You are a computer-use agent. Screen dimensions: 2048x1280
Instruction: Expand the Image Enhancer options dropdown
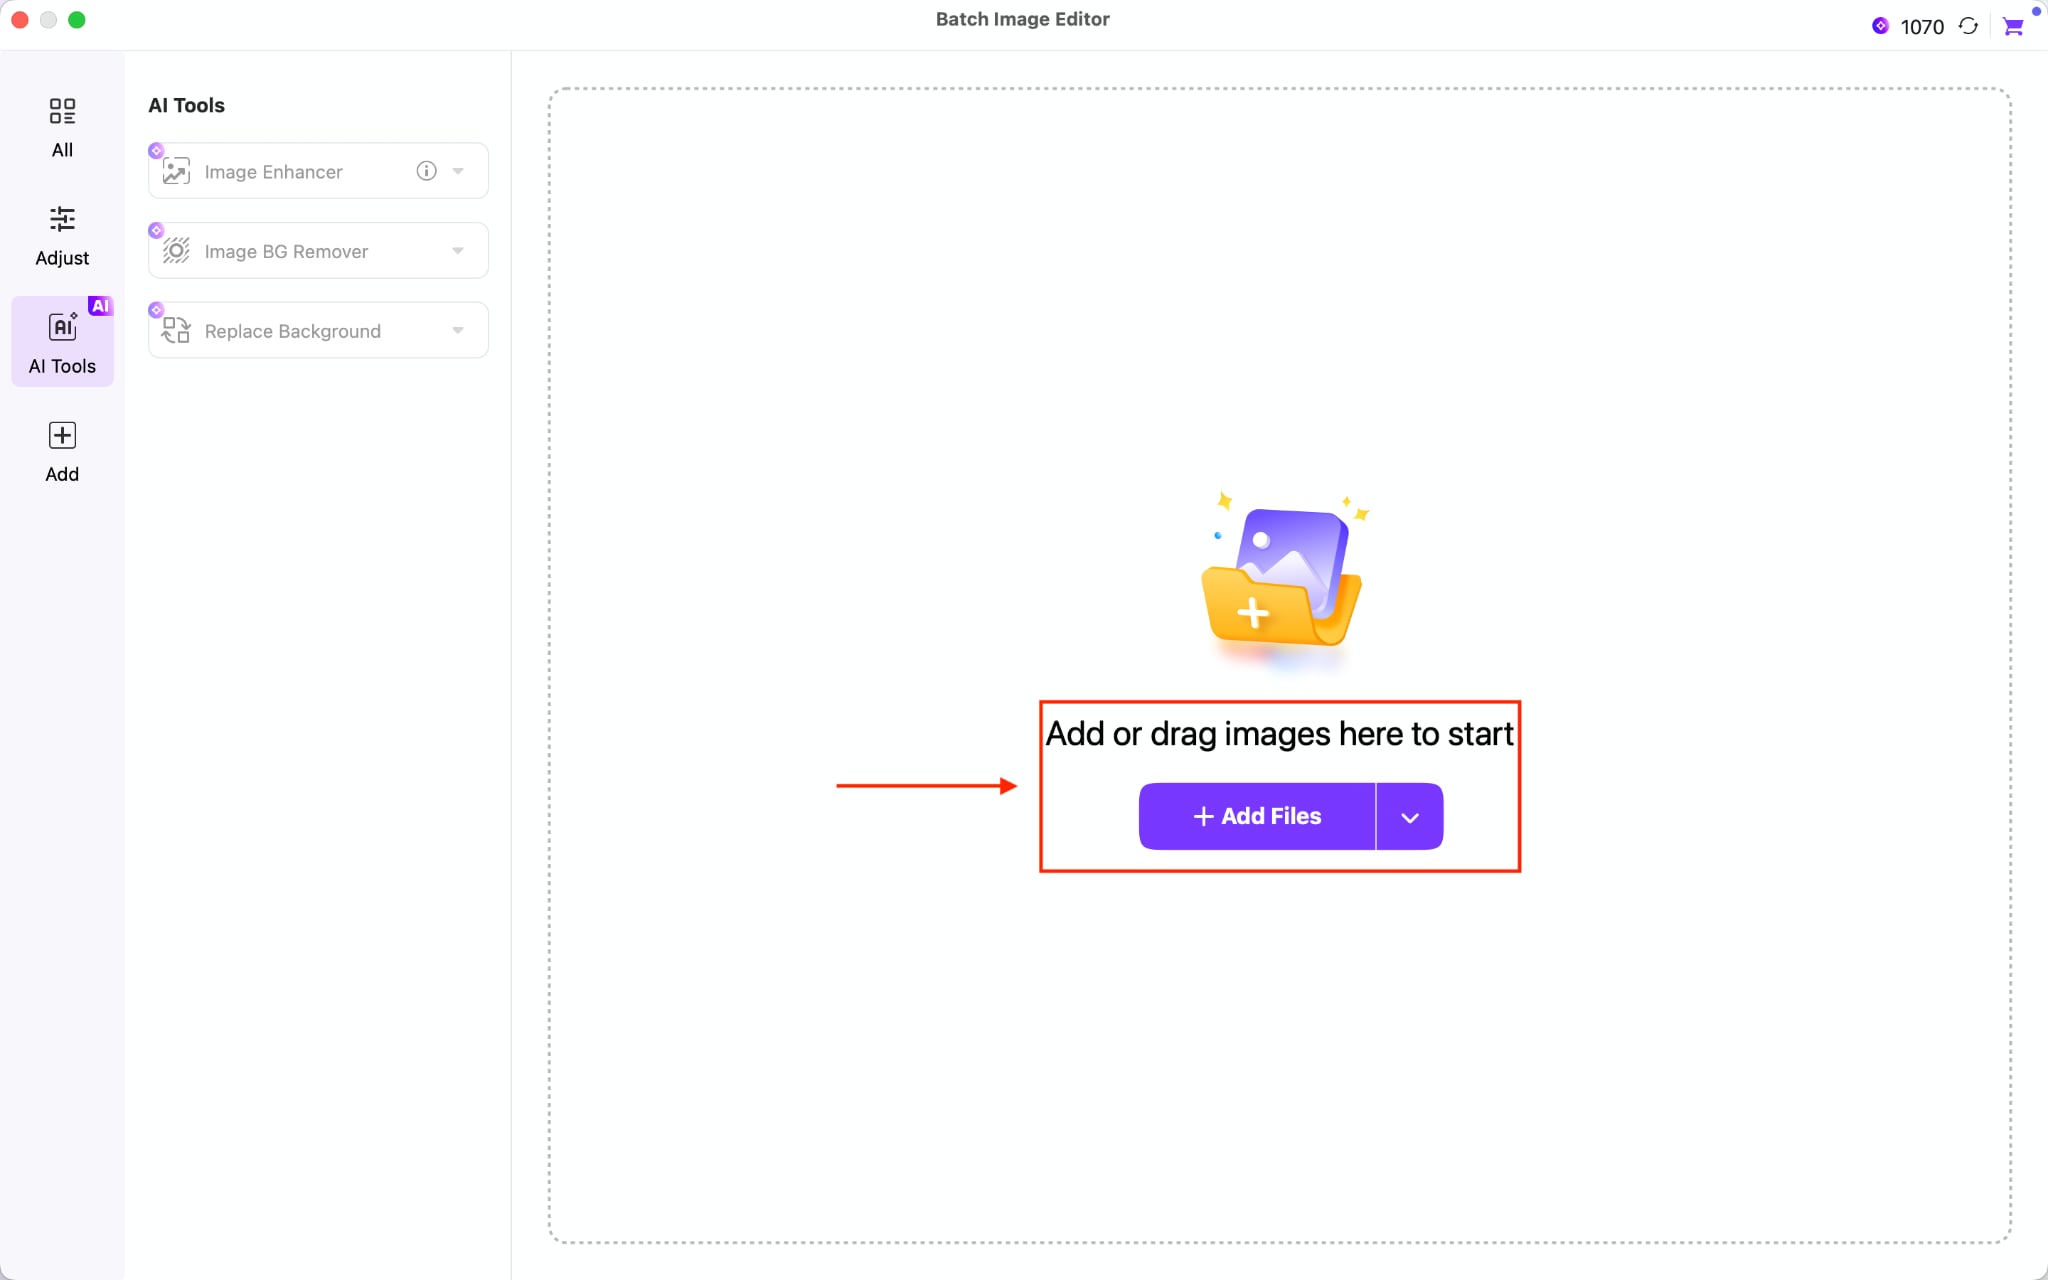[459, 171]
